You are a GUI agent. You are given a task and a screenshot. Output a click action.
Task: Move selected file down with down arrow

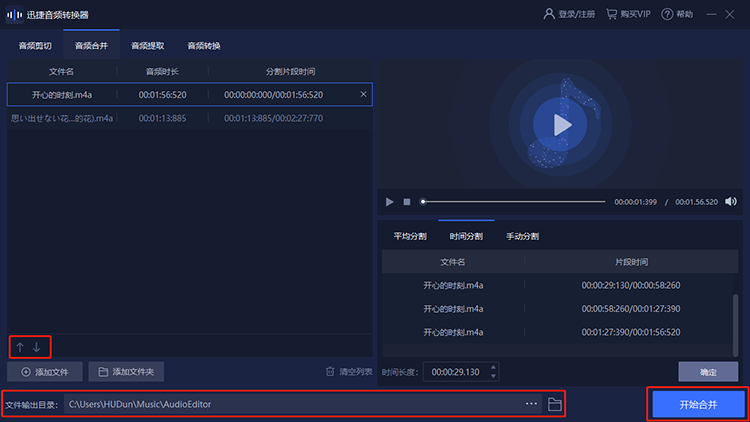[x=36, y=347]
